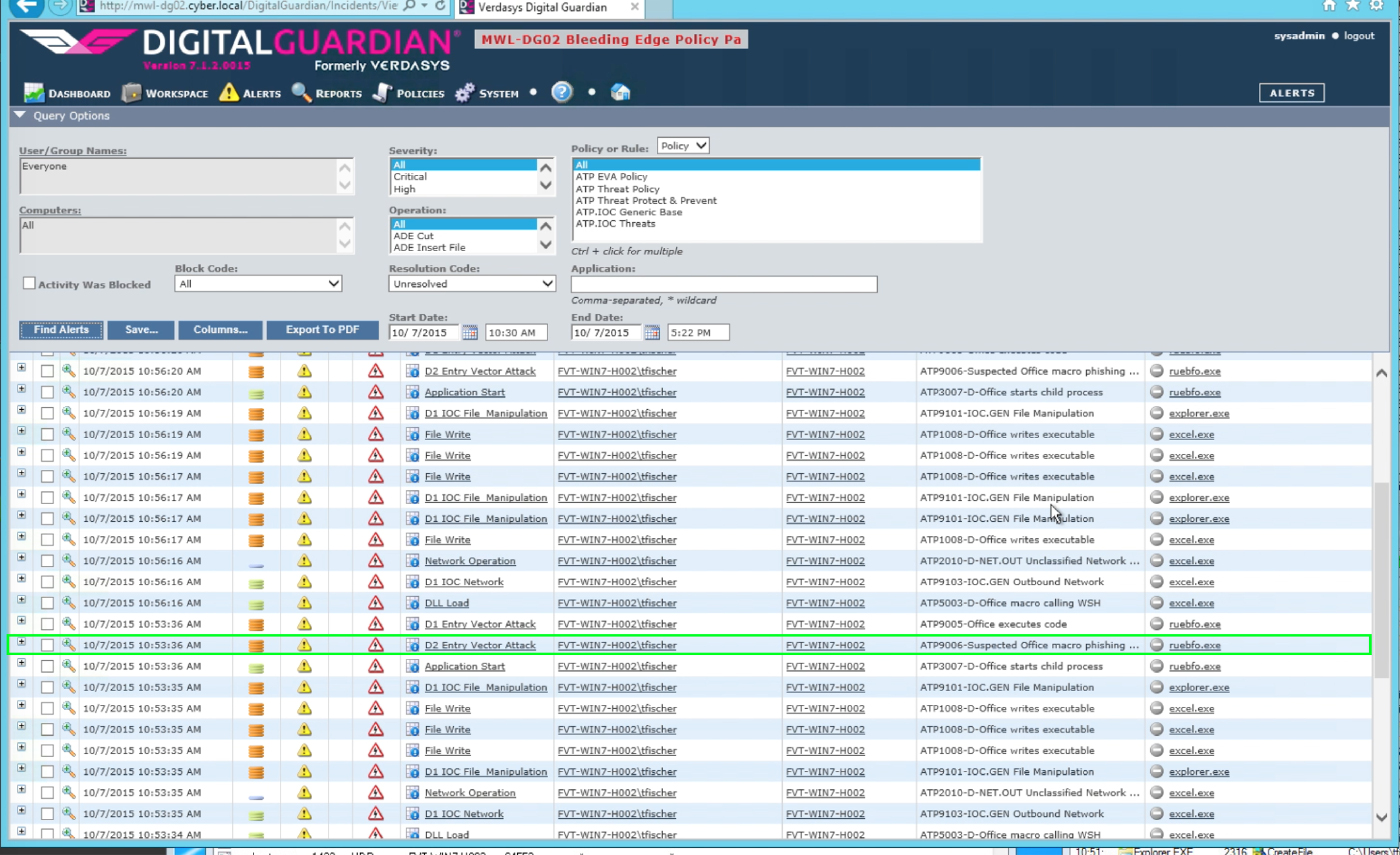
Task: Open the Workspace menu
Action: coord(165,93)
